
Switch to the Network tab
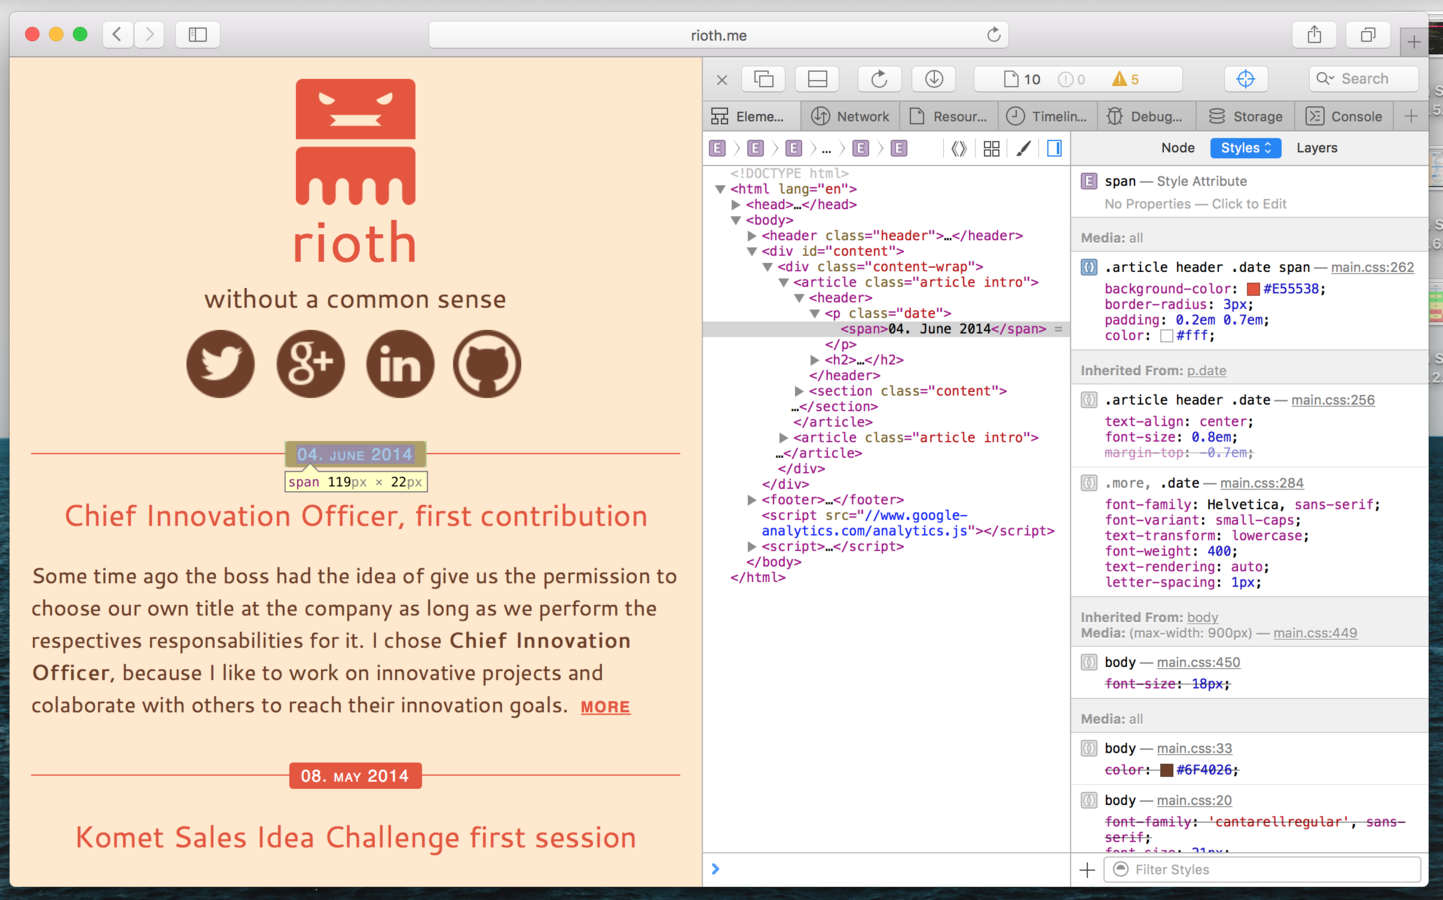pos(850,116)
